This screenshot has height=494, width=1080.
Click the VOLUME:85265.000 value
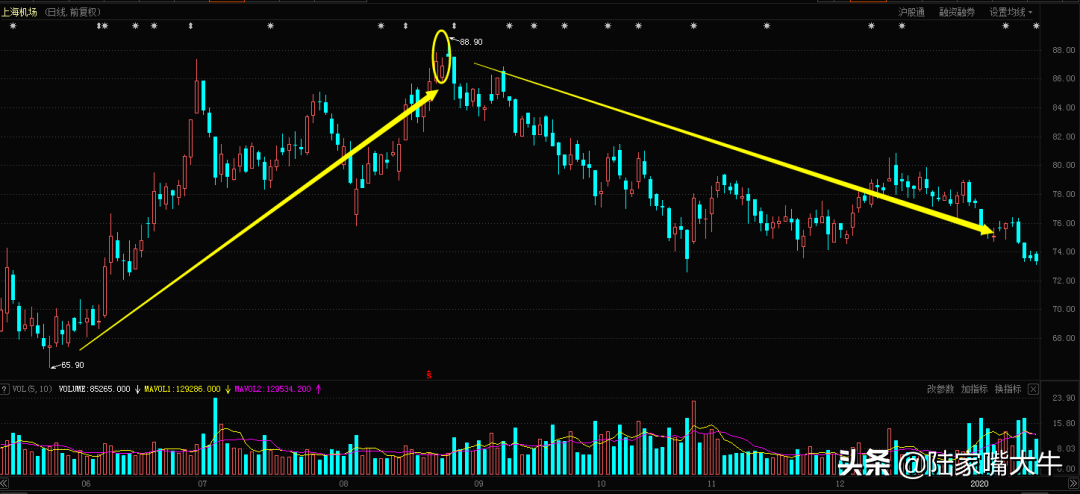[x=94, y=389]
